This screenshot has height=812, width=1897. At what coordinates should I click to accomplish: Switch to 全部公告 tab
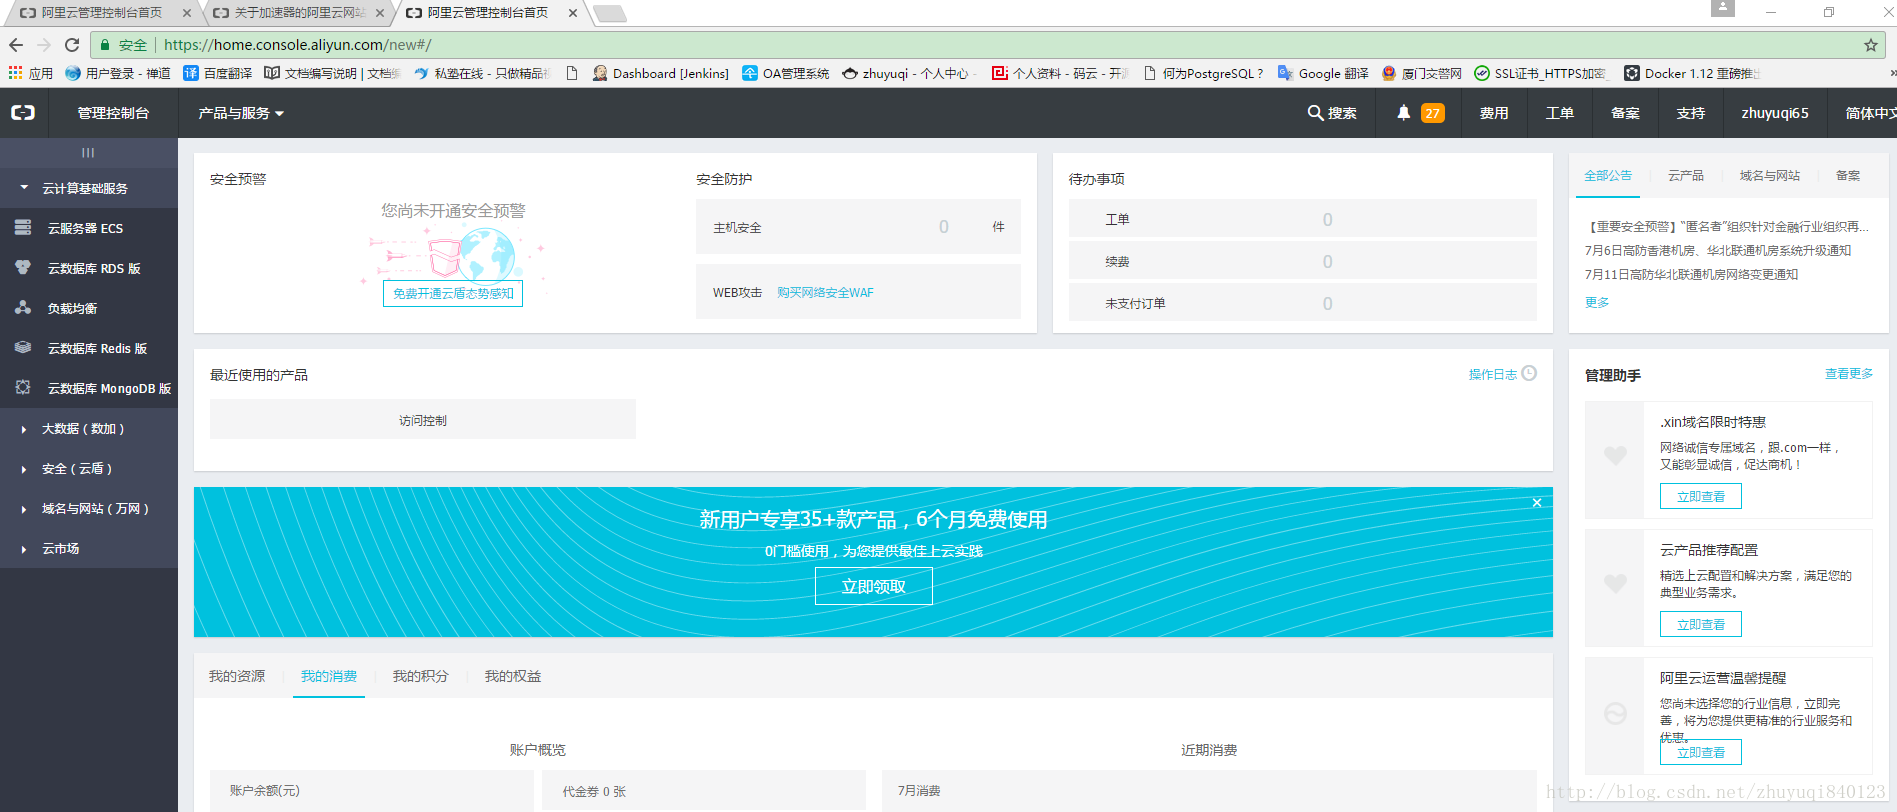pyautogui.click(x=1608, y=175)
